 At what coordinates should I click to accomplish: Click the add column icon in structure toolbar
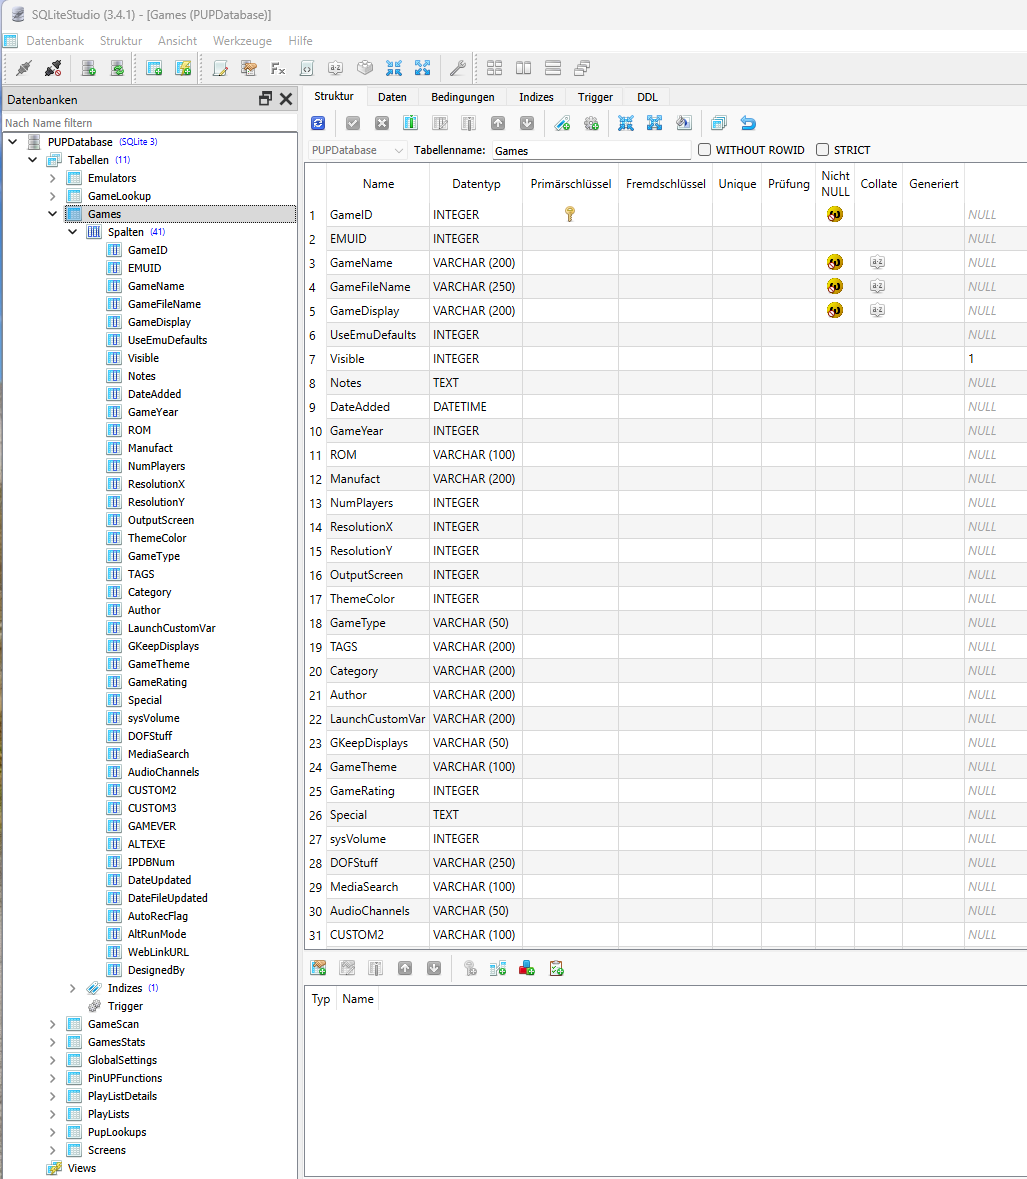410,123
